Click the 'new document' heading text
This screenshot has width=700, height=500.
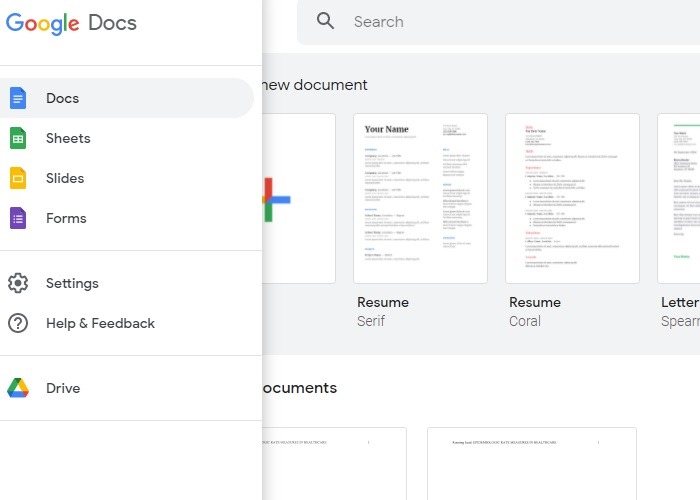tap(315, 85)
